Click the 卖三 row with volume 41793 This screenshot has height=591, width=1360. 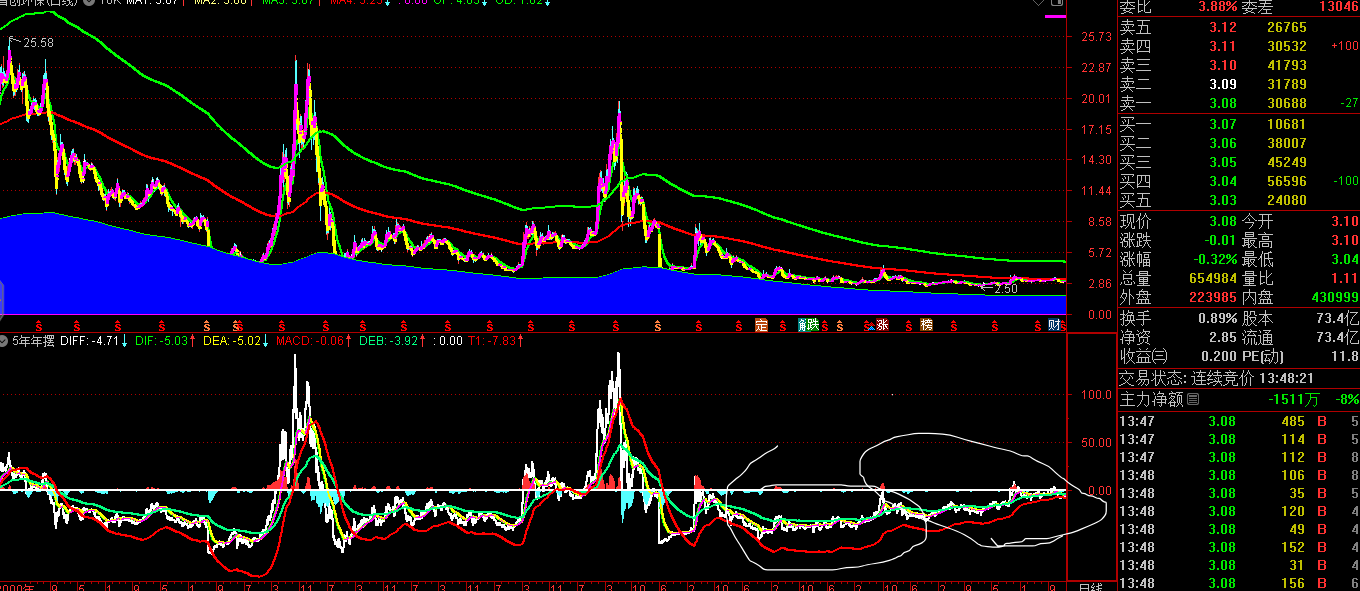tap(1238, 65)
